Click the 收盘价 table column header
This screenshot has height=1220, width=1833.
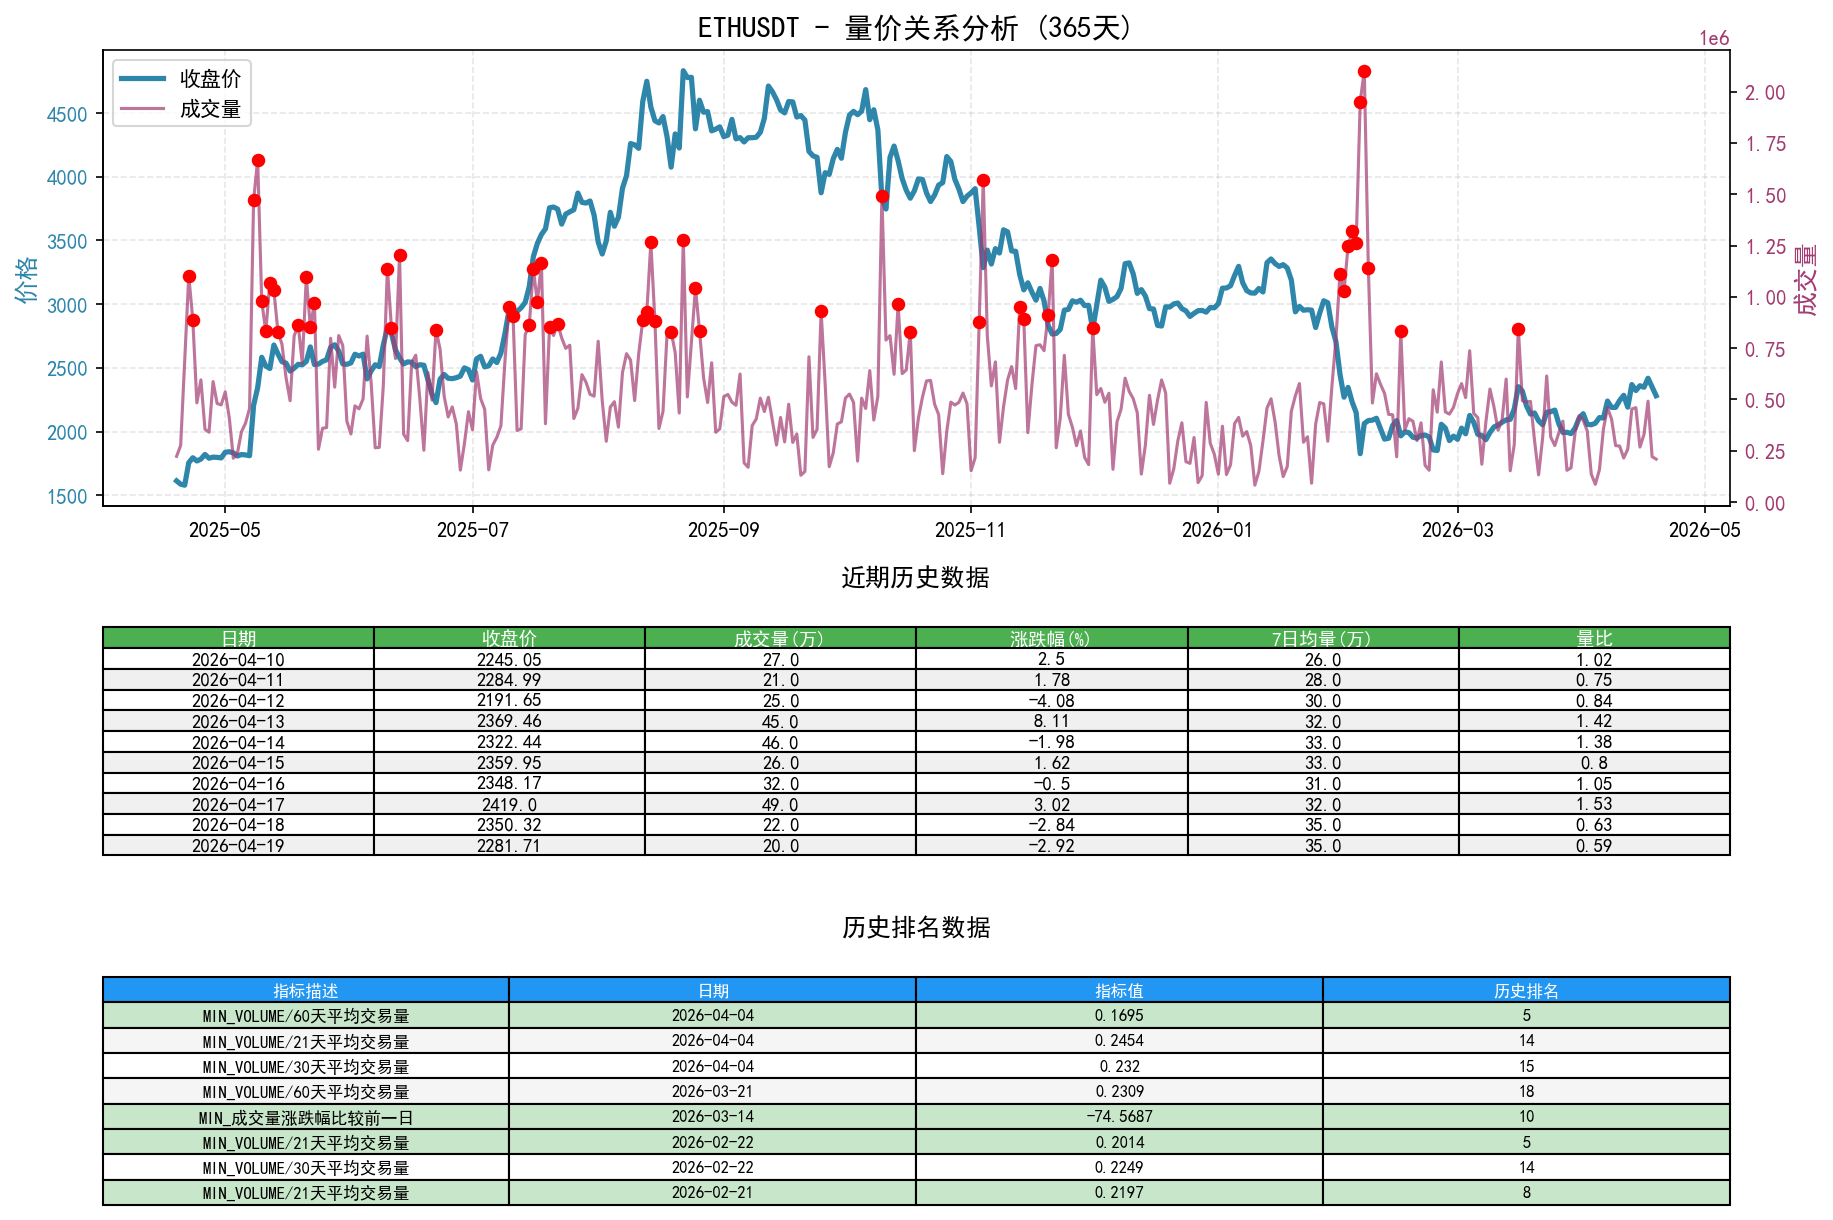click(509, 638)
